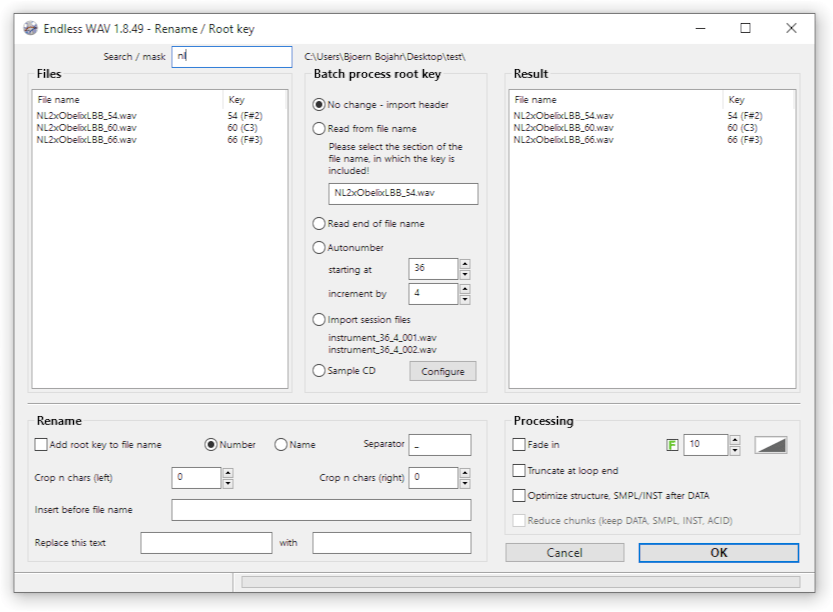The width and height of the screenshot is (833, 612).
Task: Sort Files list by 'File name' column header
Action: click(x=128, y=100)
